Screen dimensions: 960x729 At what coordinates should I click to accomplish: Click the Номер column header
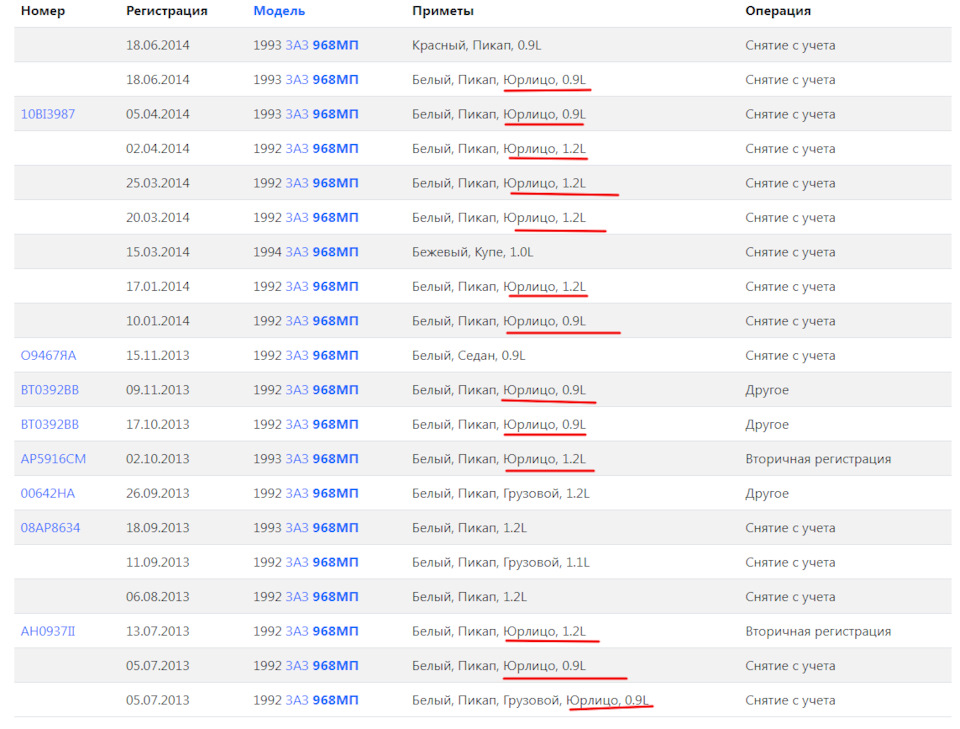[x=43, y=11]
